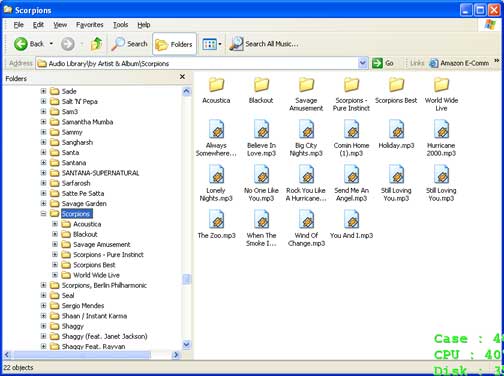
Task: Select Scorpions, Berlin Philharmonic tree folder
Action: click(x=98, y=285)
